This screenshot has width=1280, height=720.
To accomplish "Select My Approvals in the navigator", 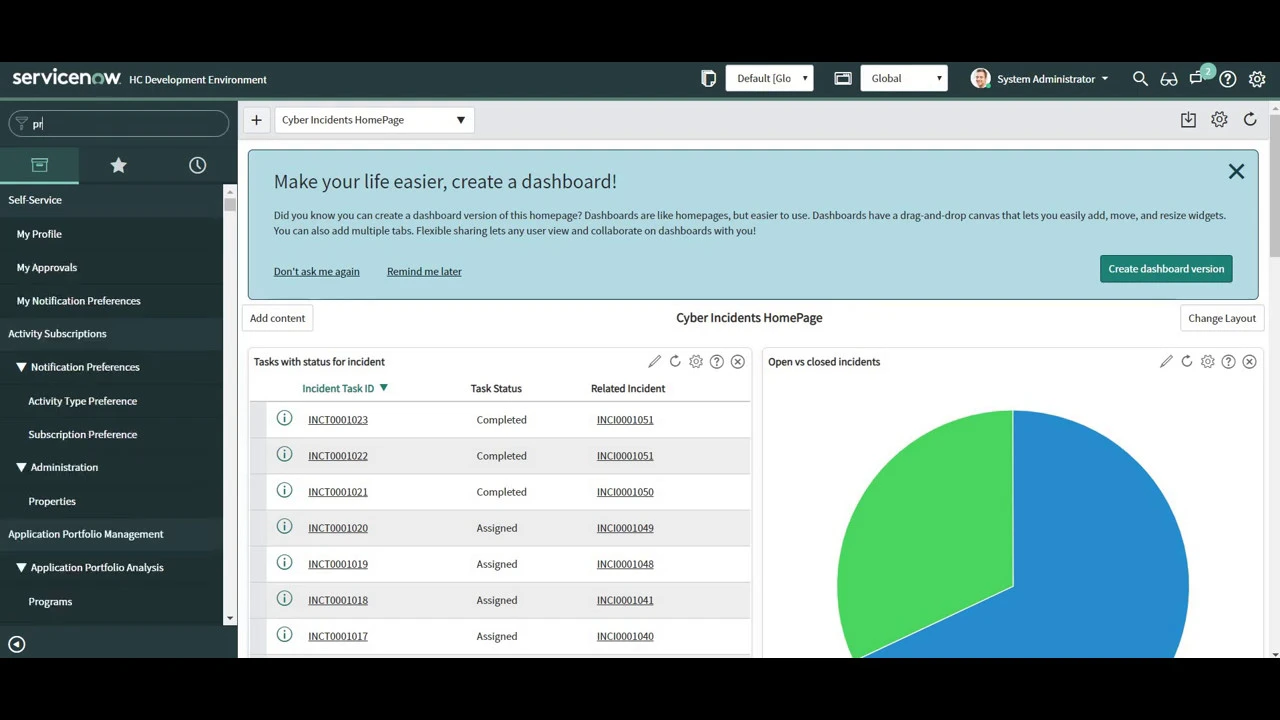I will pyautogui.click(x=47, y=267).
